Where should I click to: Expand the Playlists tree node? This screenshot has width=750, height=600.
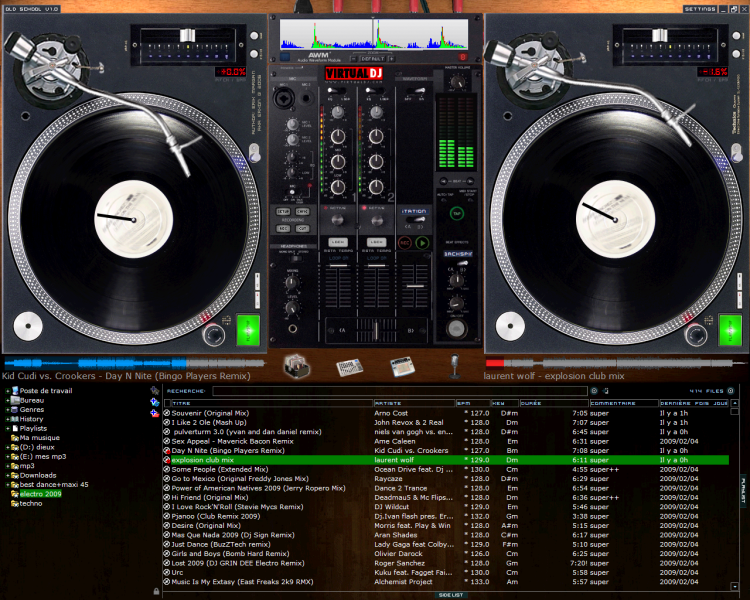click(x=8, y=428)
